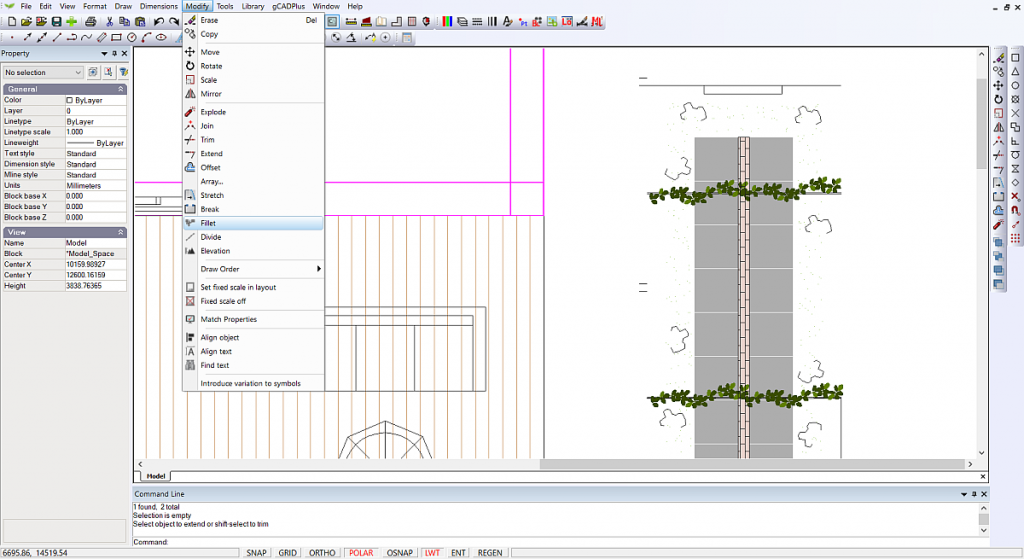Viewport: 1024px width, 559px height.
Task: Click the Divide entry
Action: coord(253,237)
